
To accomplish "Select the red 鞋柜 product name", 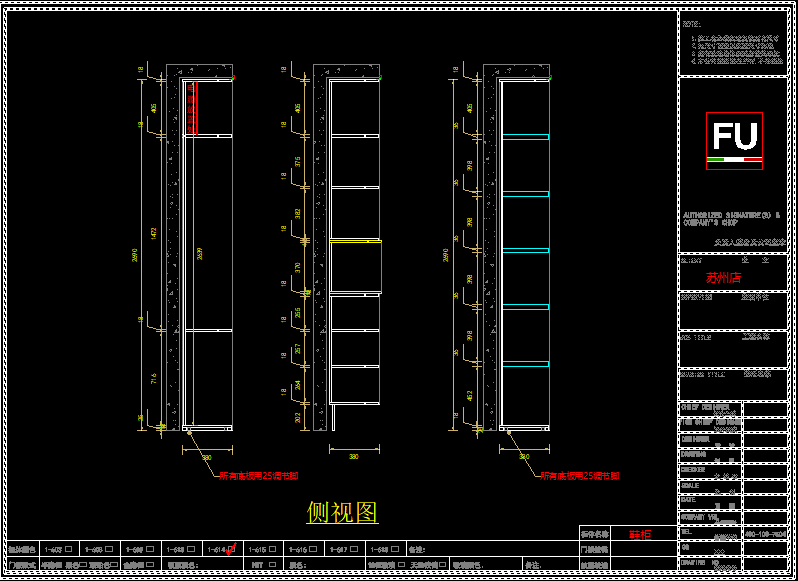I will (640, 534).
